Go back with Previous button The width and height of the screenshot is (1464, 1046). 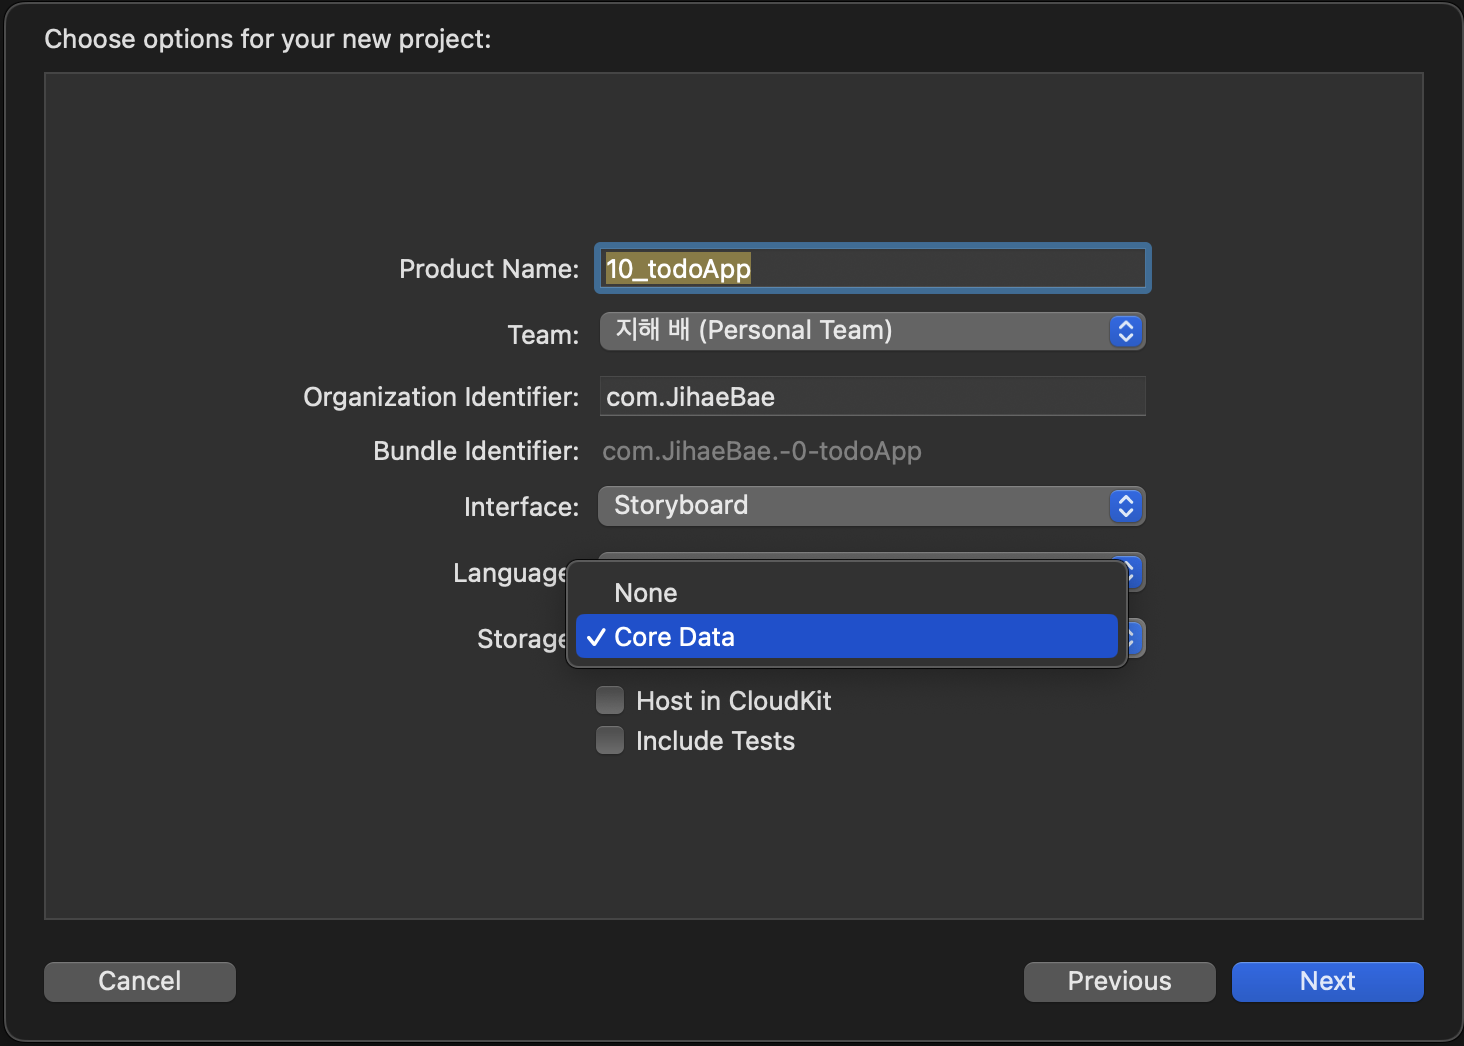click(x=1119, y=981)
